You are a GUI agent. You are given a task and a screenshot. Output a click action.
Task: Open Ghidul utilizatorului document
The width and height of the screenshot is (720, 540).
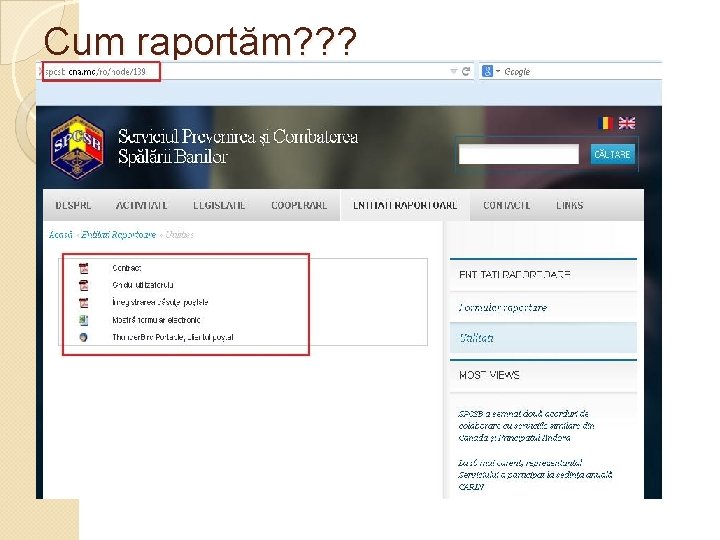pos(143,285)
